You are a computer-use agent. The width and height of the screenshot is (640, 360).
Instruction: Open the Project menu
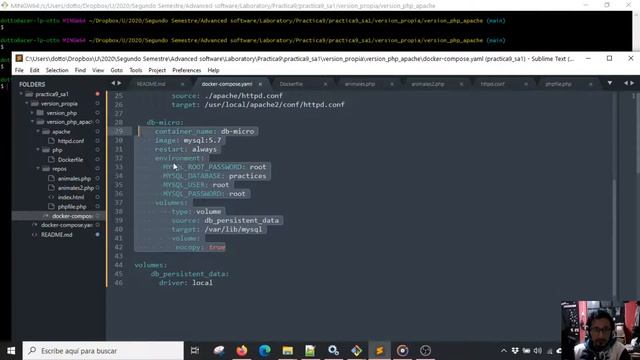coord(157,70)
